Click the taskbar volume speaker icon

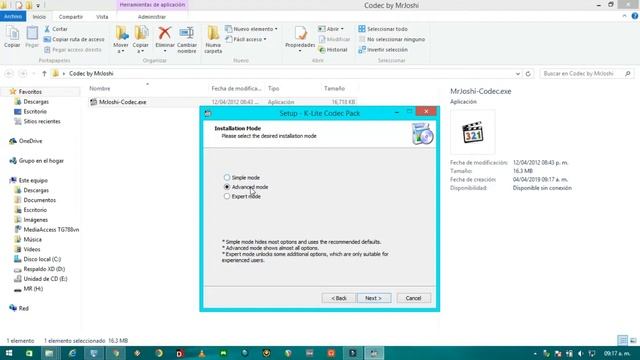[x=580, y=353]
